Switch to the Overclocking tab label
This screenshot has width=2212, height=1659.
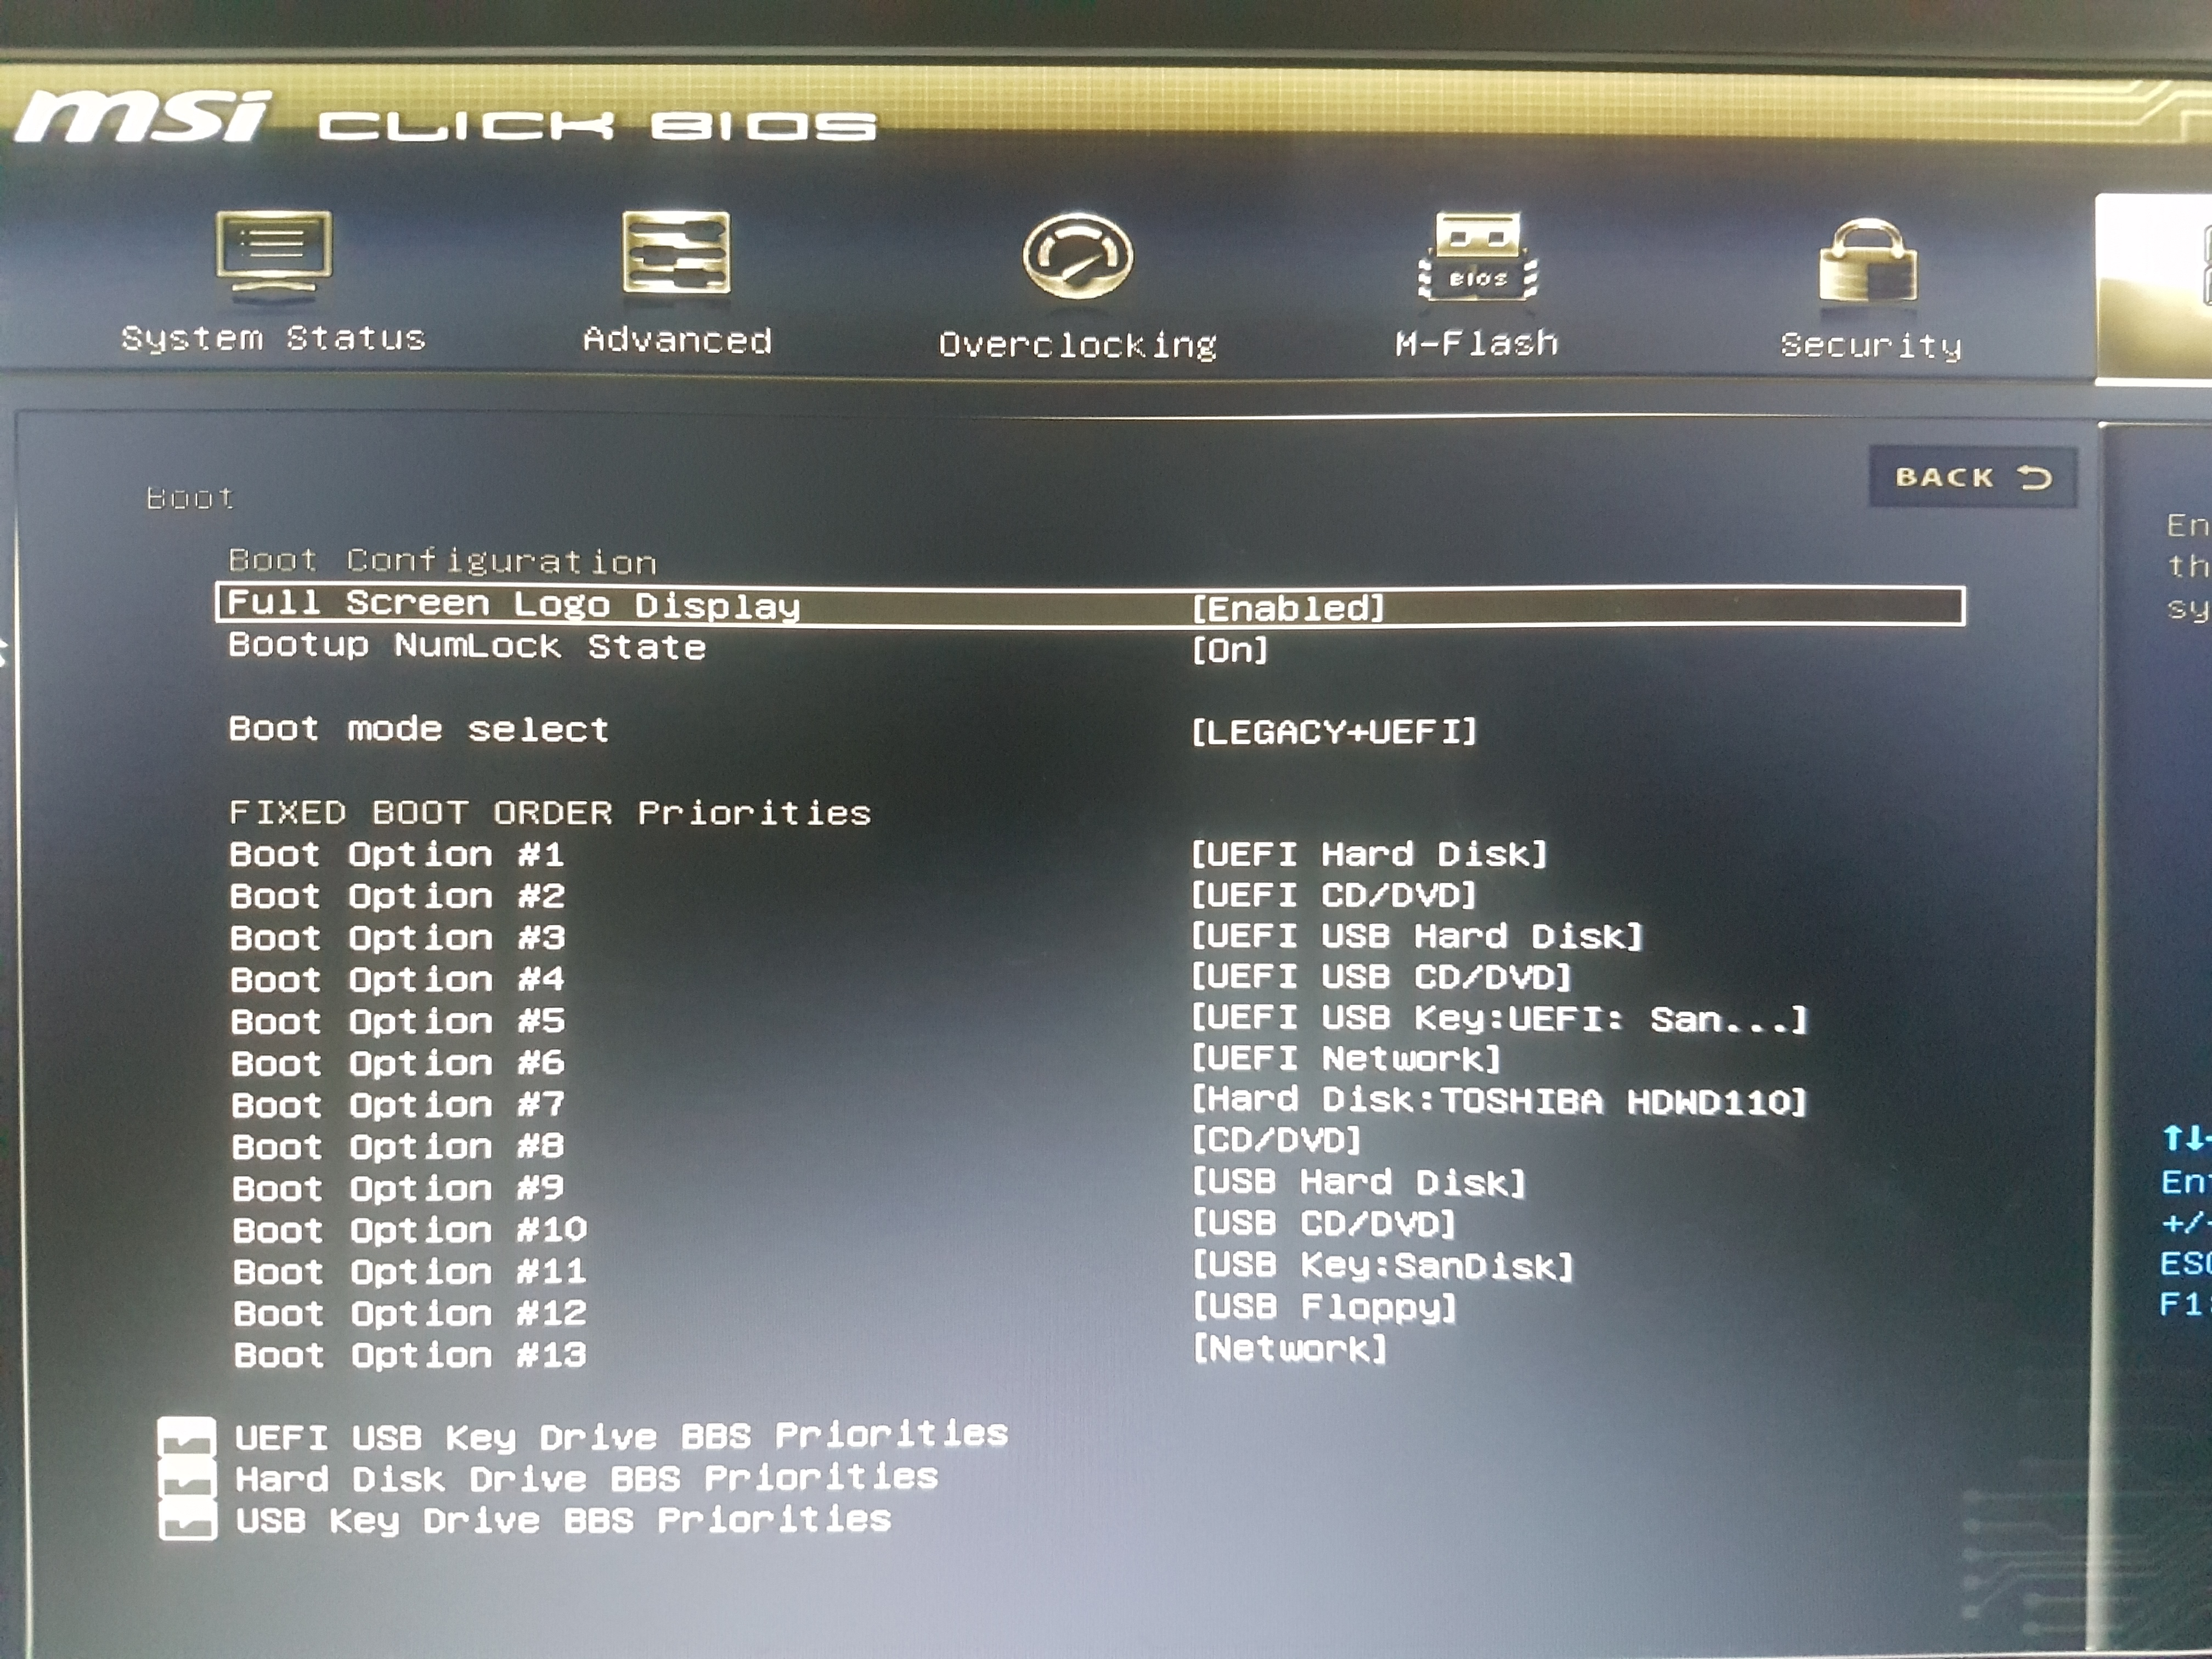pyautogui.click(x=1077, y=345)
